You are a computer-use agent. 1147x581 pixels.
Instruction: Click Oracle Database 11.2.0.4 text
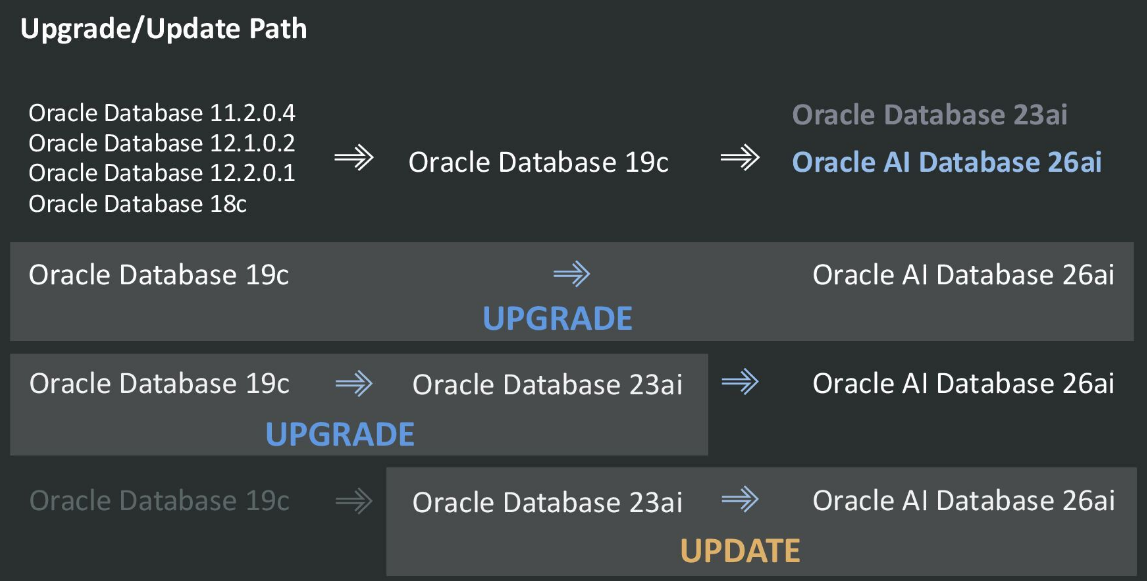coord(162,112)
